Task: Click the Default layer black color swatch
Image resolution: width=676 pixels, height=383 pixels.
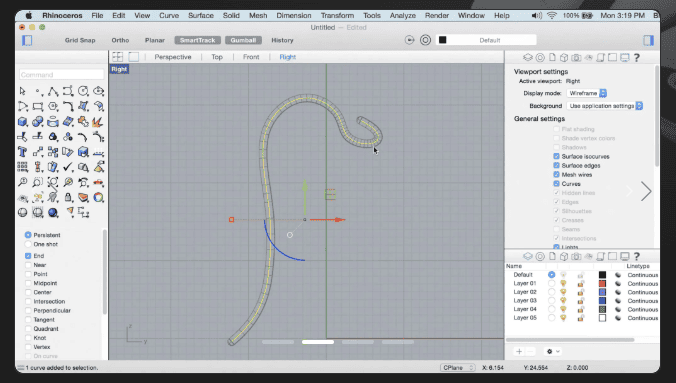Action: (x=602, y=275)
